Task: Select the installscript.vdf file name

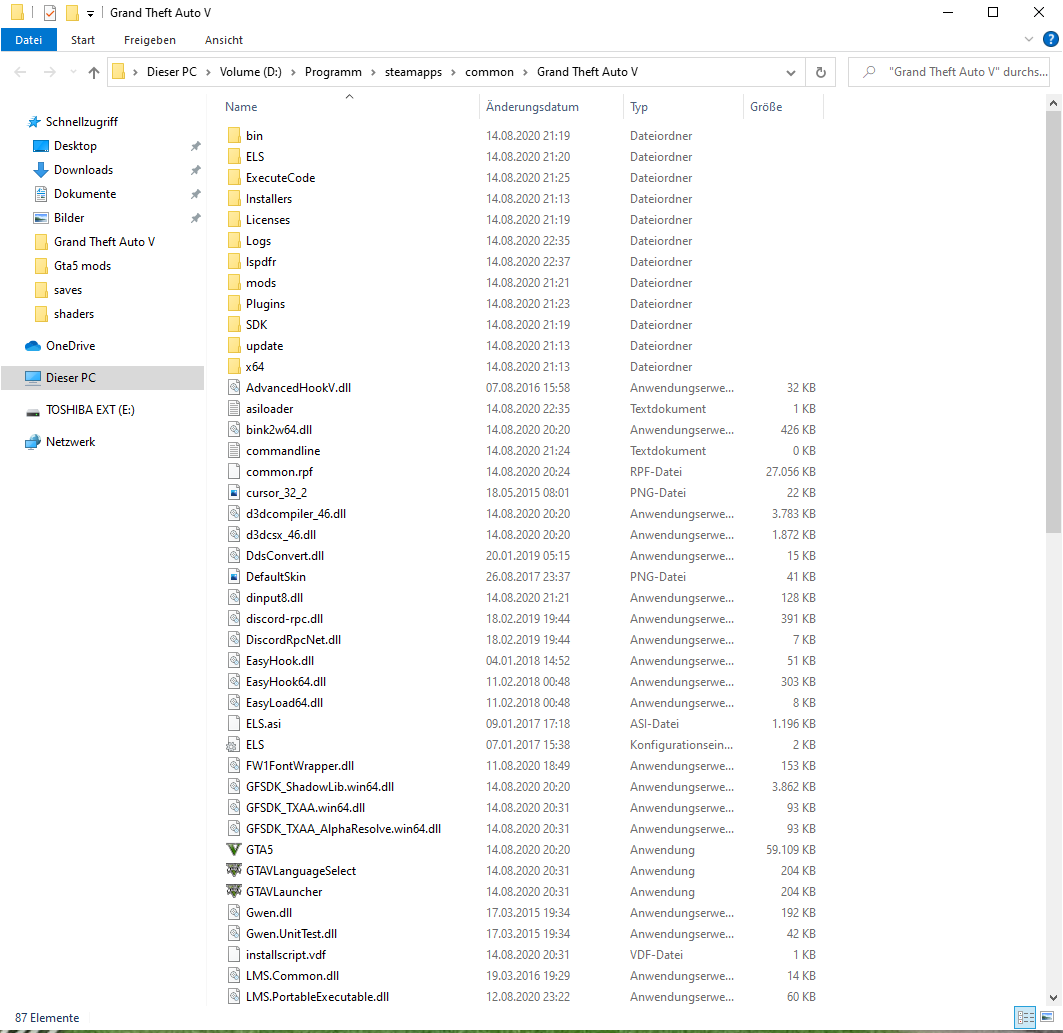Action: tap(285, 954)
